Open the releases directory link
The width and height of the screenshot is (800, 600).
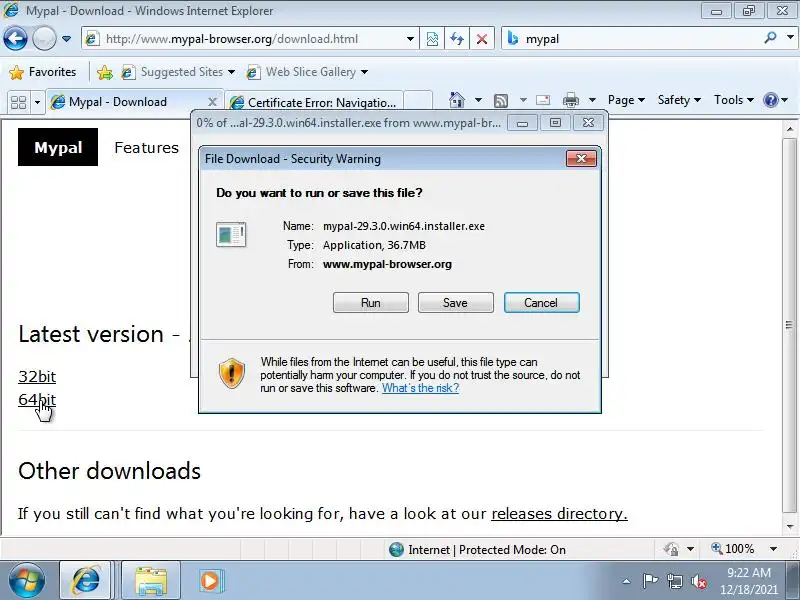pos(559,513)
